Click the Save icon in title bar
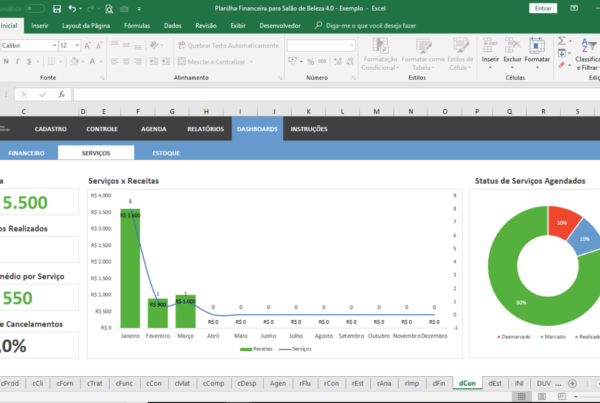Image resolution: width=600 pixels, height=403 pixels. pos(57,8)
